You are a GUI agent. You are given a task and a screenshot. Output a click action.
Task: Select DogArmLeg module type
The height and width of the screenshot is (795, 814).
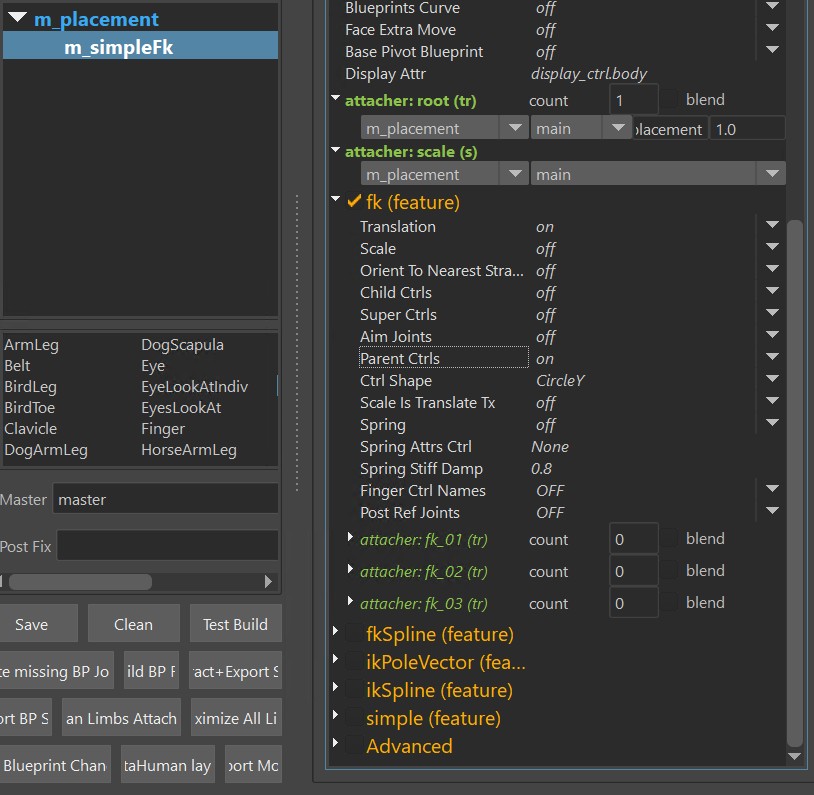[46, 450]
